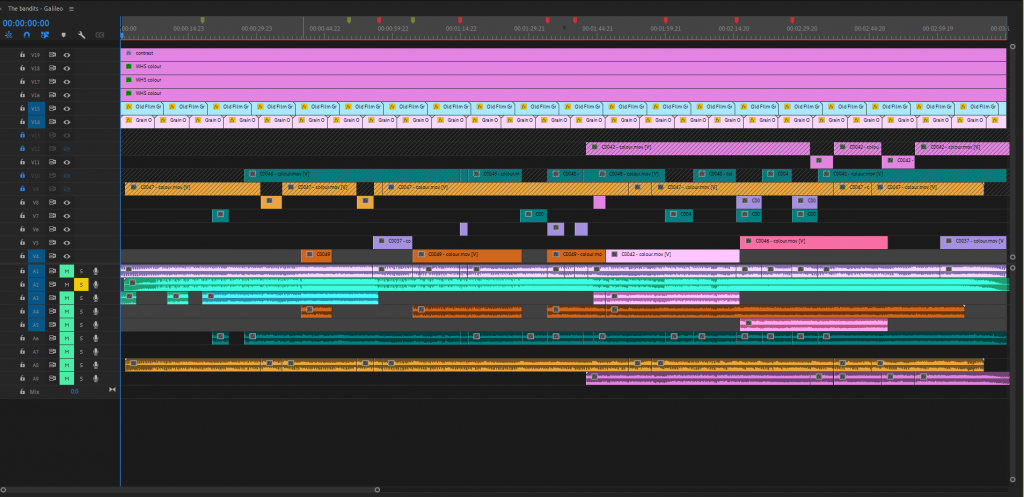Click the Mix track volume value 0.0
This screenshot has width=1024, height=497.
(x=74, y=392)
